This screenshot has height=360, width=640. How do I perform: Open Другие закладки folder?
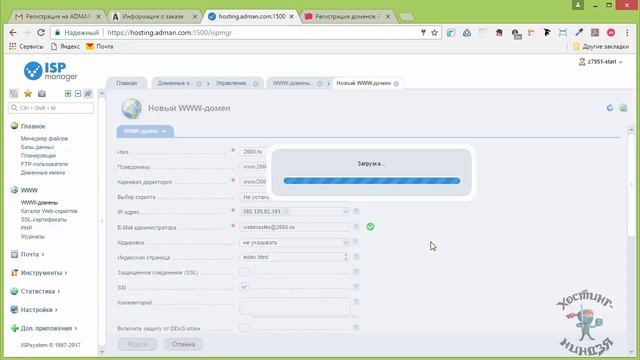(601, 47)
